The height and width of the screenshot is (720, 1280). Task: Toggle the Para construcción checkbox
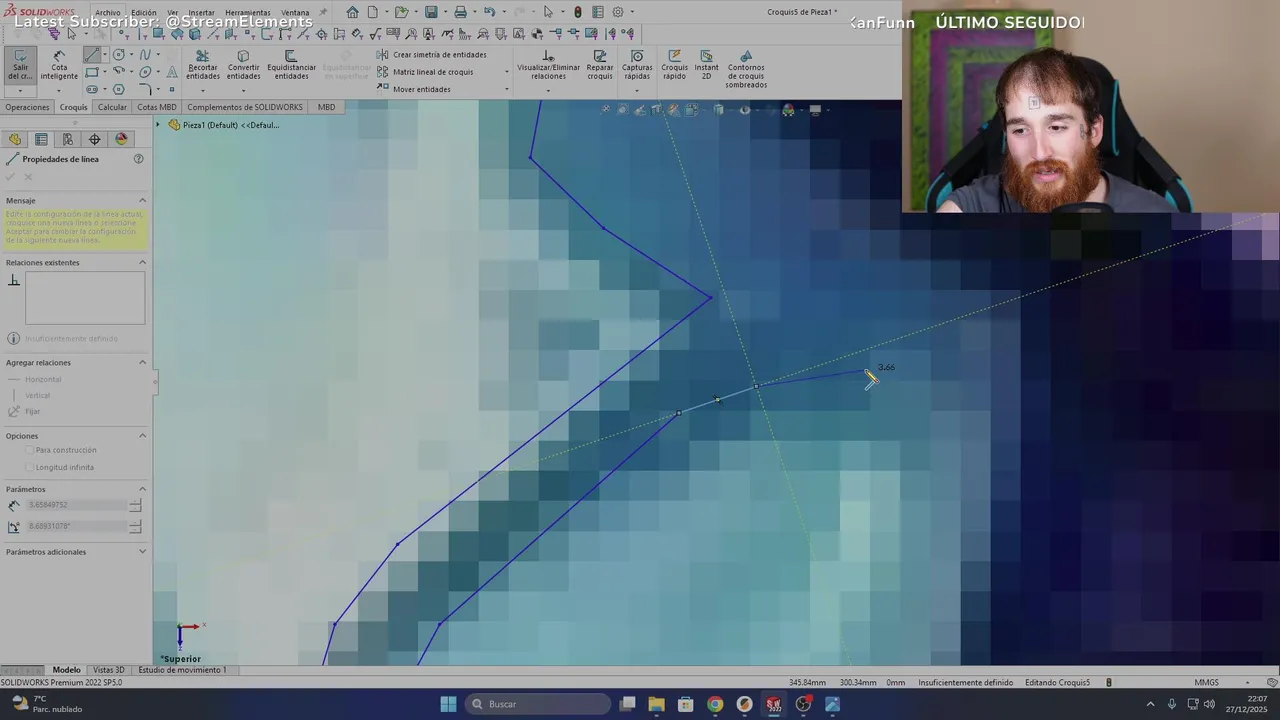pyautogui.click(x=30, y=450)
